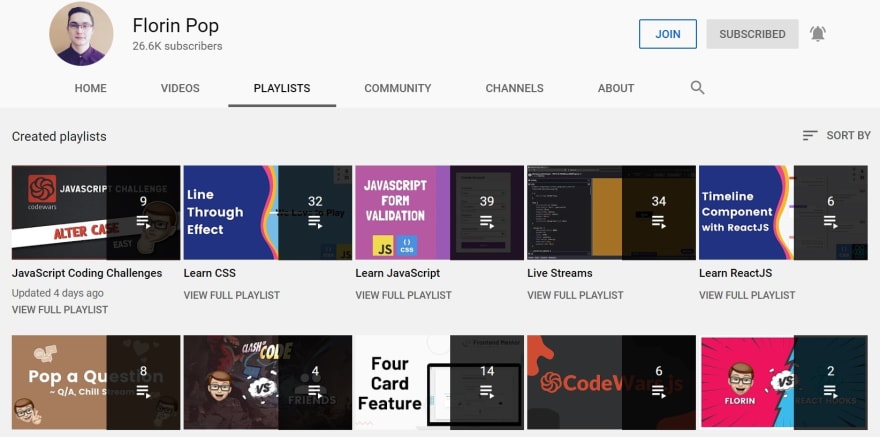Click the JOIN button
880x437 pixels.
pos(668,34)
